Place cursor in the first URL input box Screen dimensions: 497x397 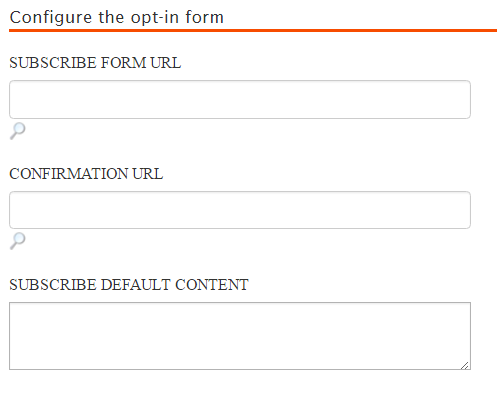tap(240, 99)
